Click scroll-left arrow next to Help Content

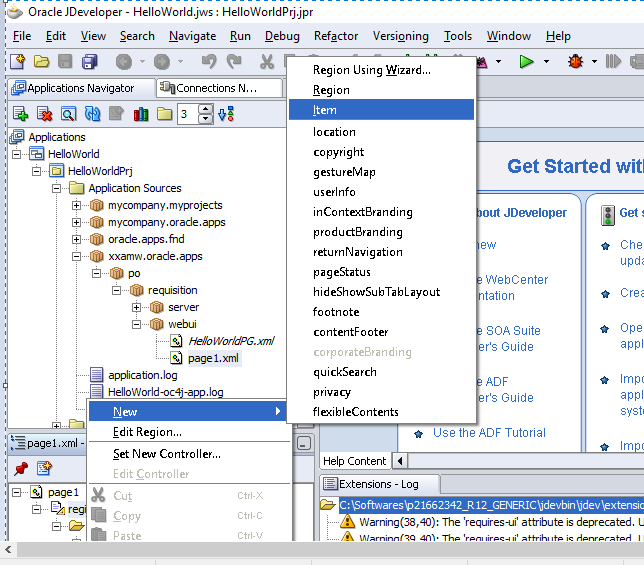pos(400,461)
